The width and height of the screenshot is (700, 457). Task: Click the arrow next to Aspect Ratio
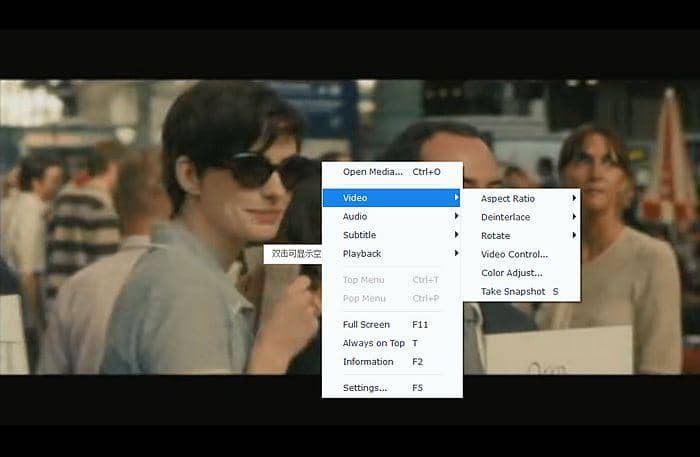click(574, 198)
